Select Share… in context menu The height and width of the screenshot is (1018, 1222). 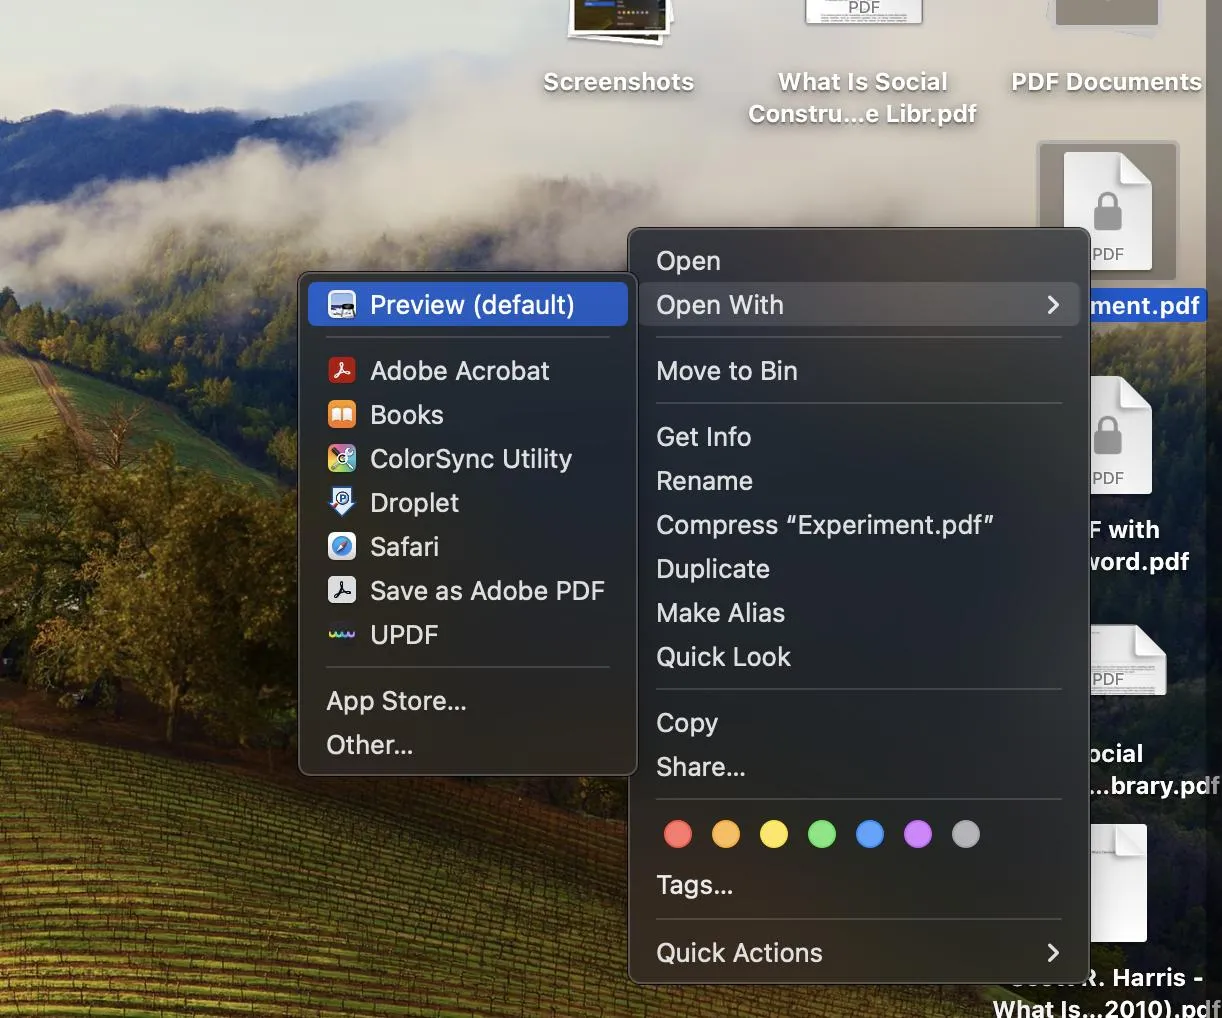pos(859,767)
